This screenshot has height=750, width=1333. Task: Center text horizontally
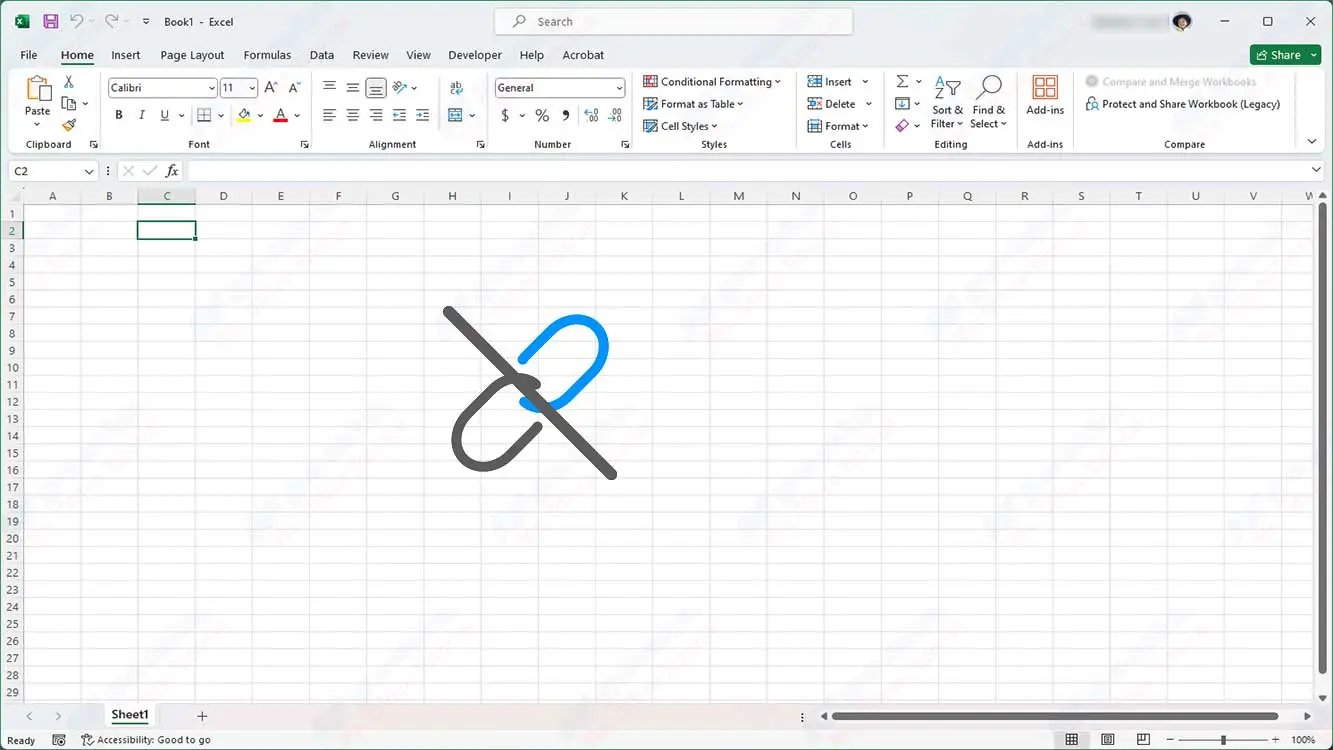[353, 116]
